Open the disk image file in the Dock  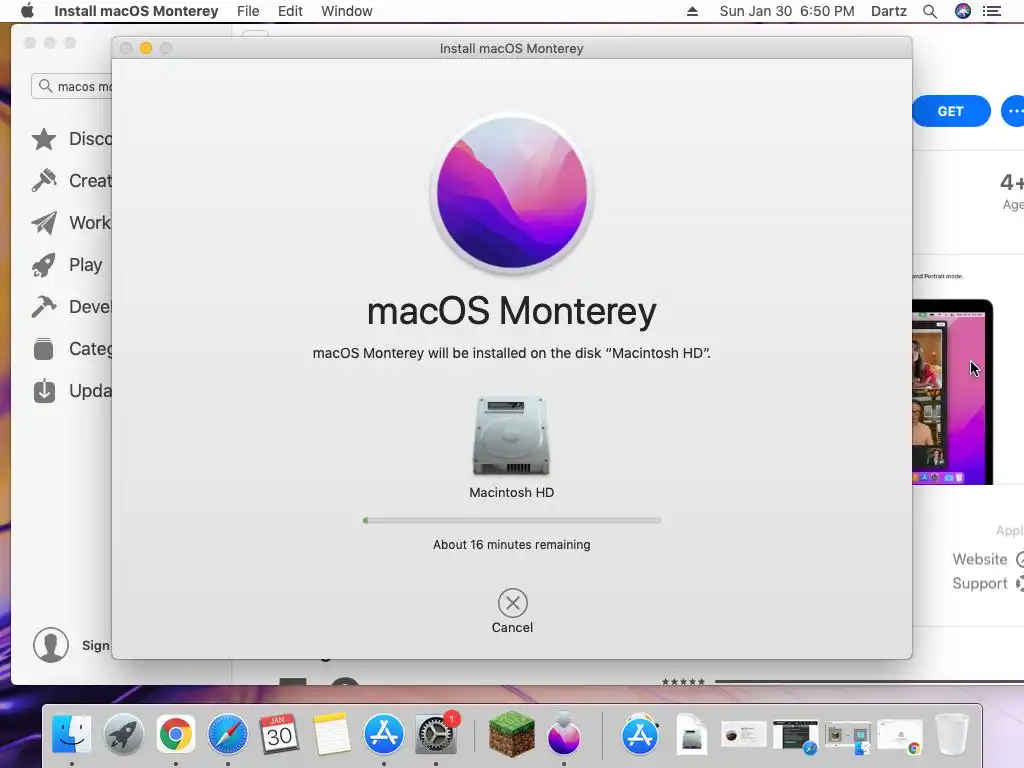pyautogui.click(x=691, y=734)
